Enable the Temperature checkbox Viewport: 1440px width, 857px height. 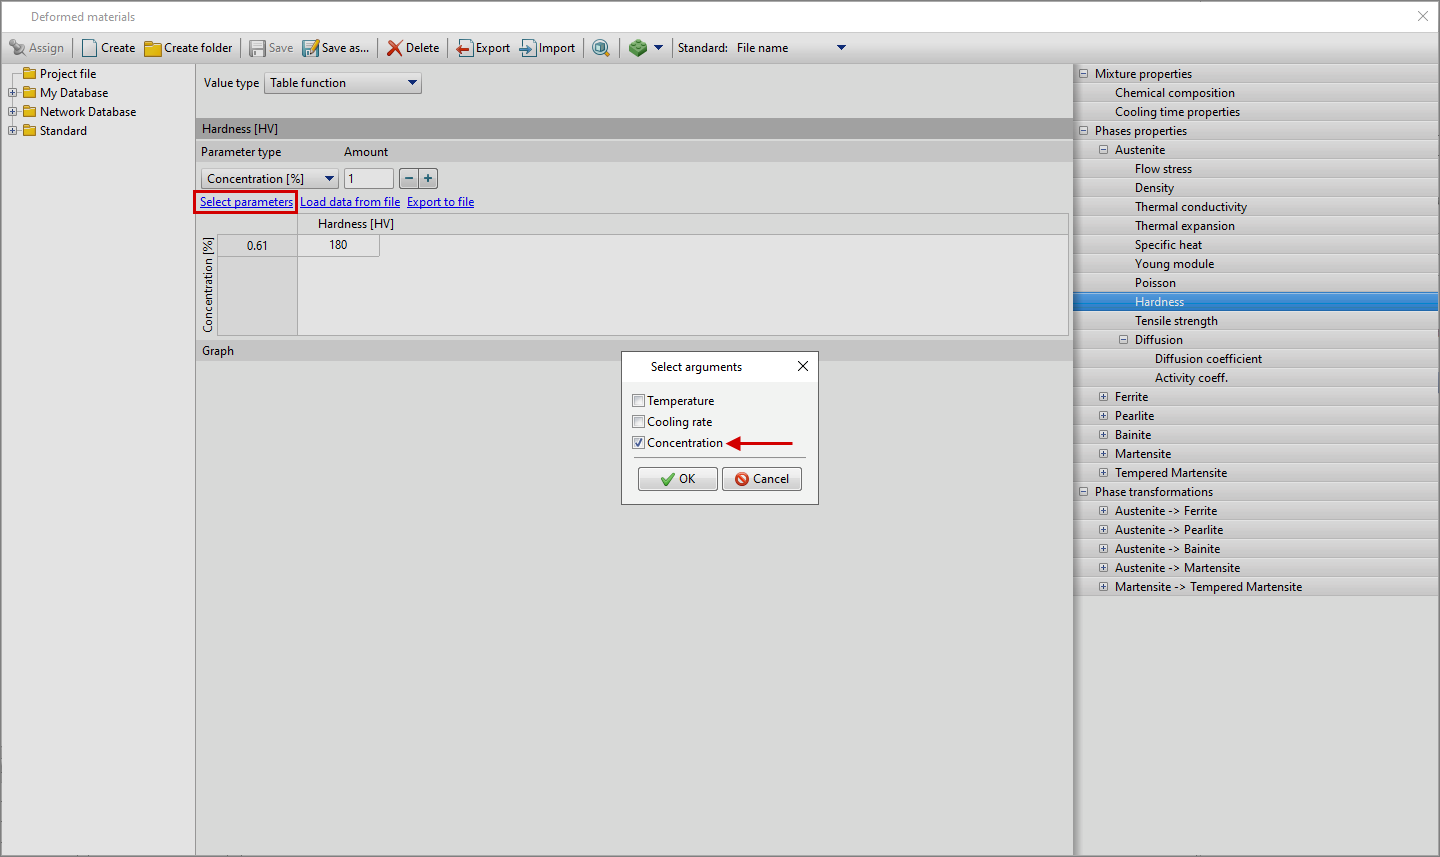639,401
